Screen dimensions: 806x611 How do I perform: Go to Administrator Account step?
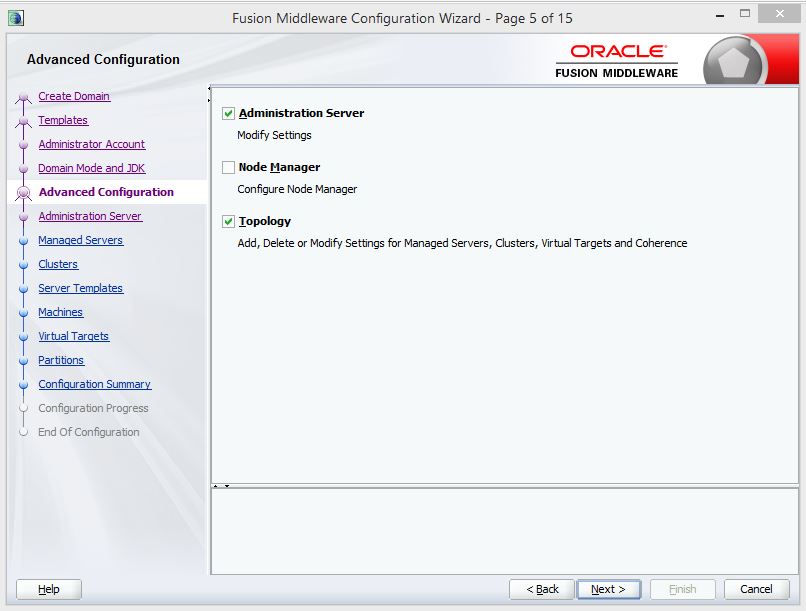[91, 144]
